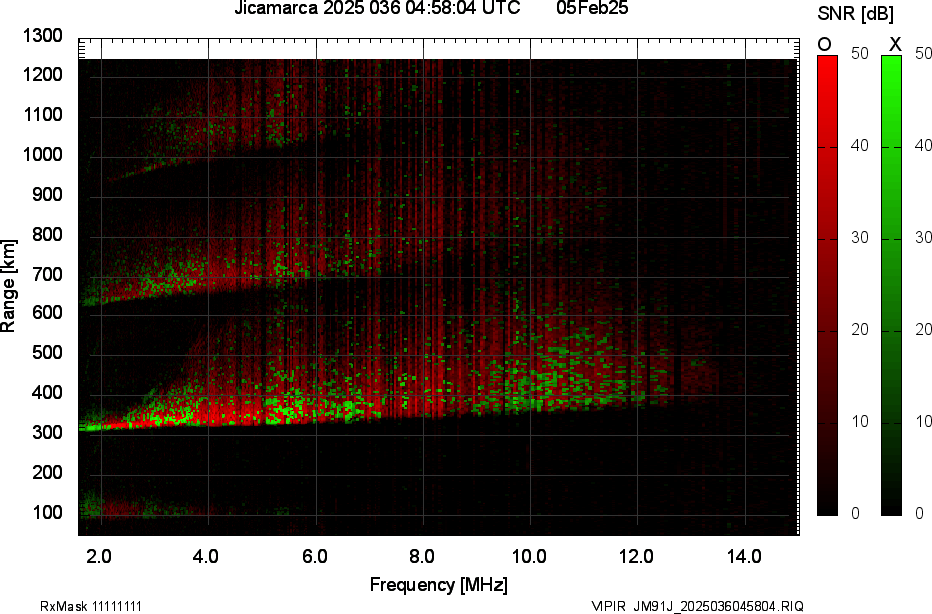Click the green X-mode SNR color bar
This screenshot has height=614, width=932.
[x=891, y=285]
